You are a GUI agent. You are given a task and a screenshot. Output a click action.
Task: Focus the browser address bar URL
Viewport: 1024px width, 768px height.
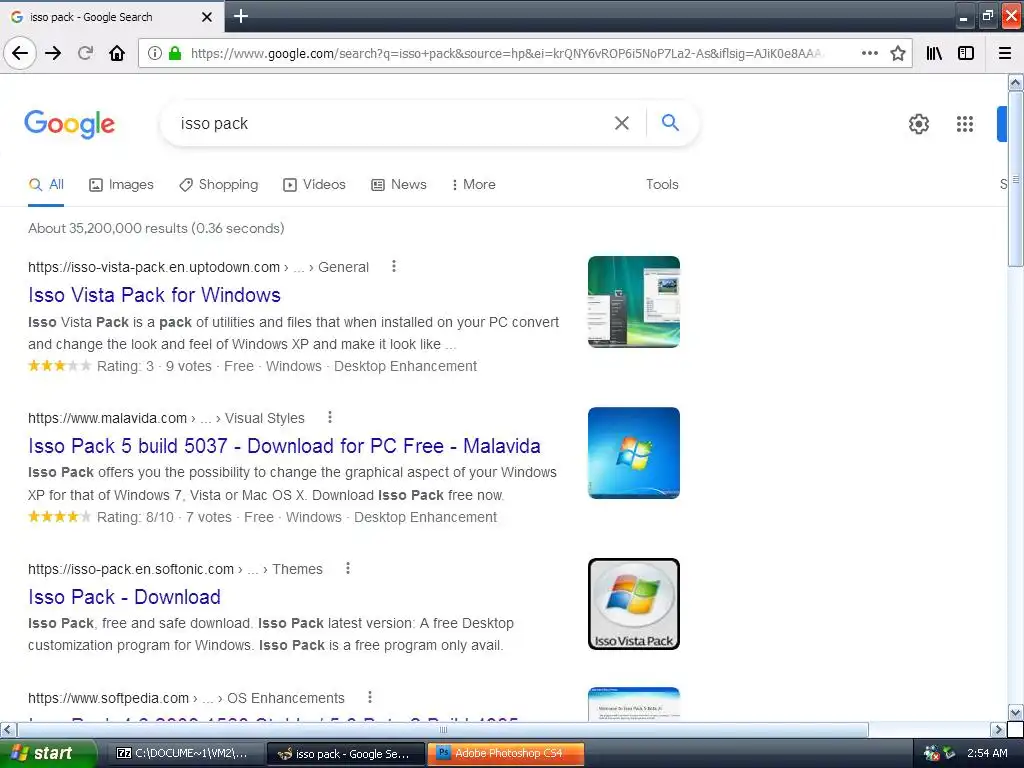click(x=508, y=53)
